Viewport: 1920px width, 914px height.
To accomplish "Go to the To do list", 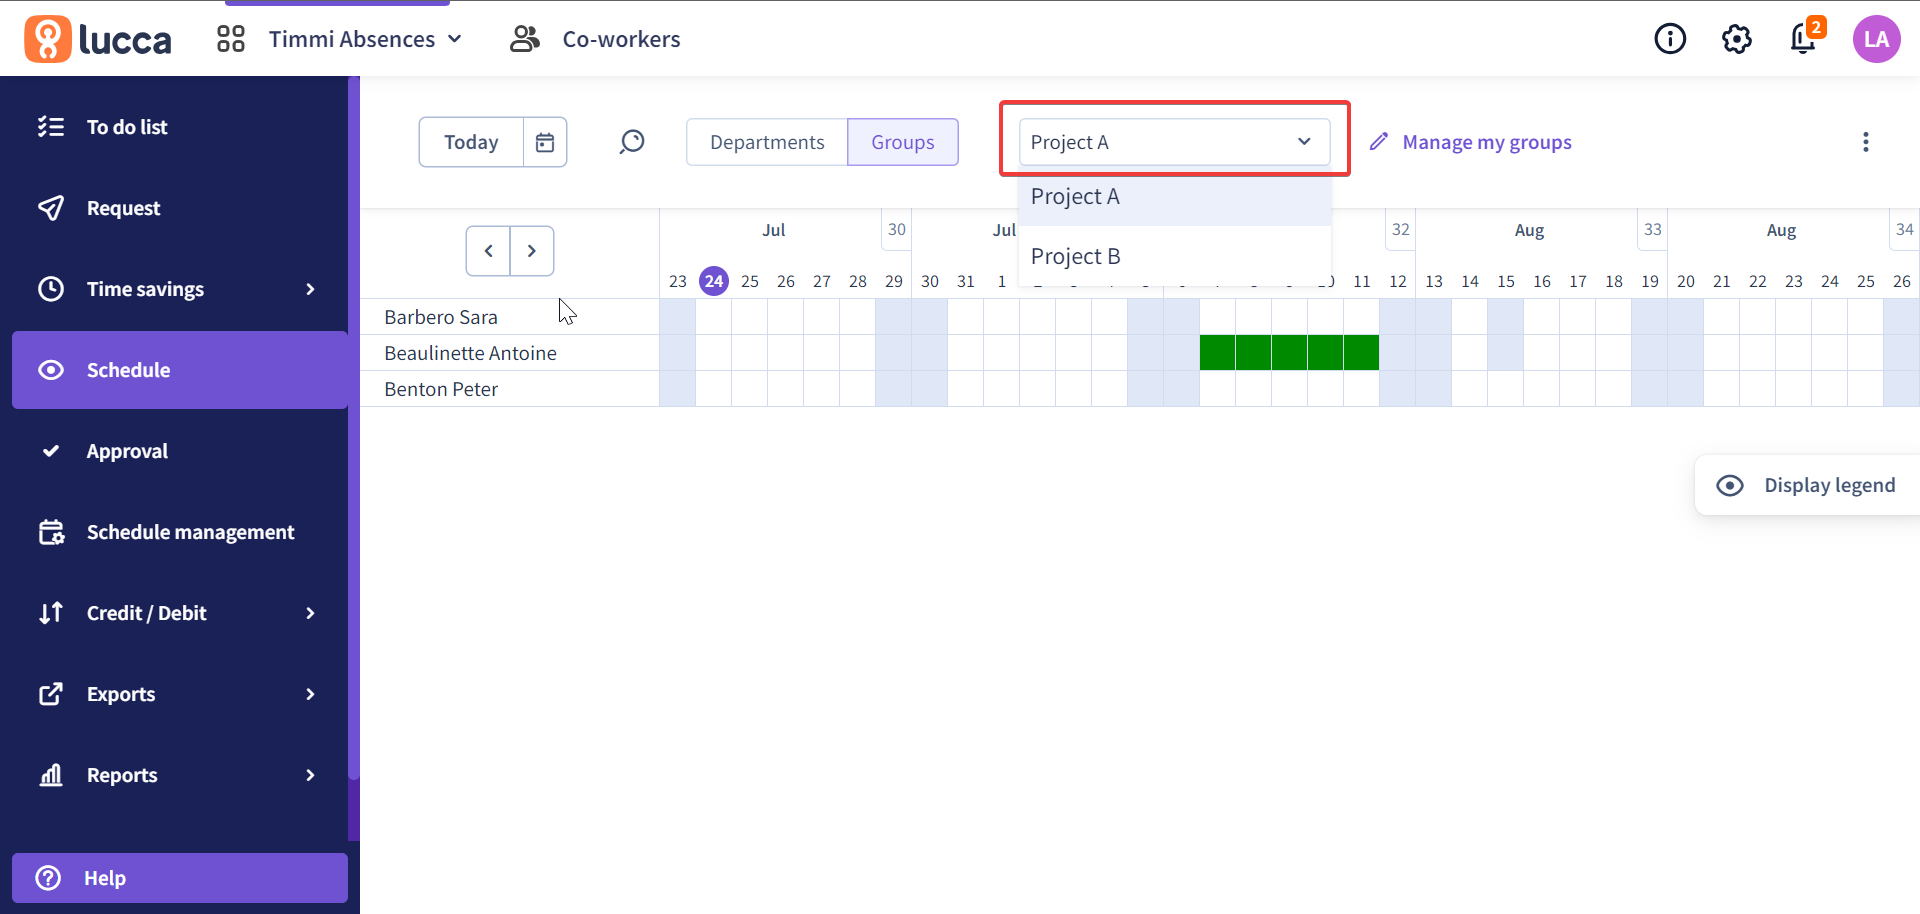I will tap(180, 127).
